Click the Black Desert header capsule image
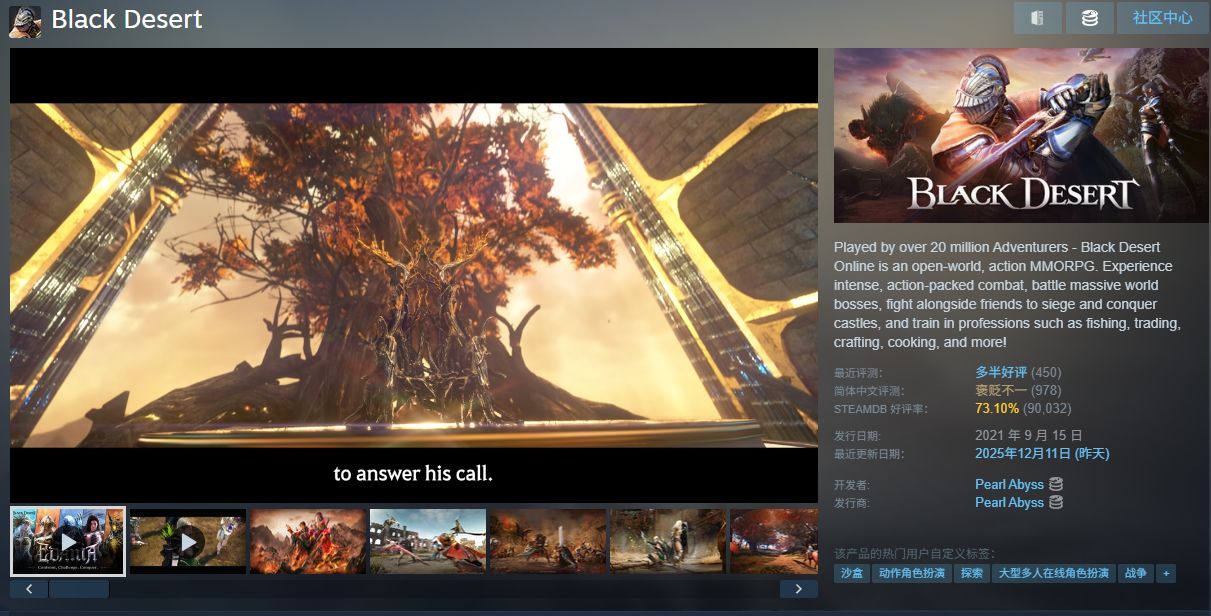The width and height of the screenshot is (1211, 616). 1021,135
